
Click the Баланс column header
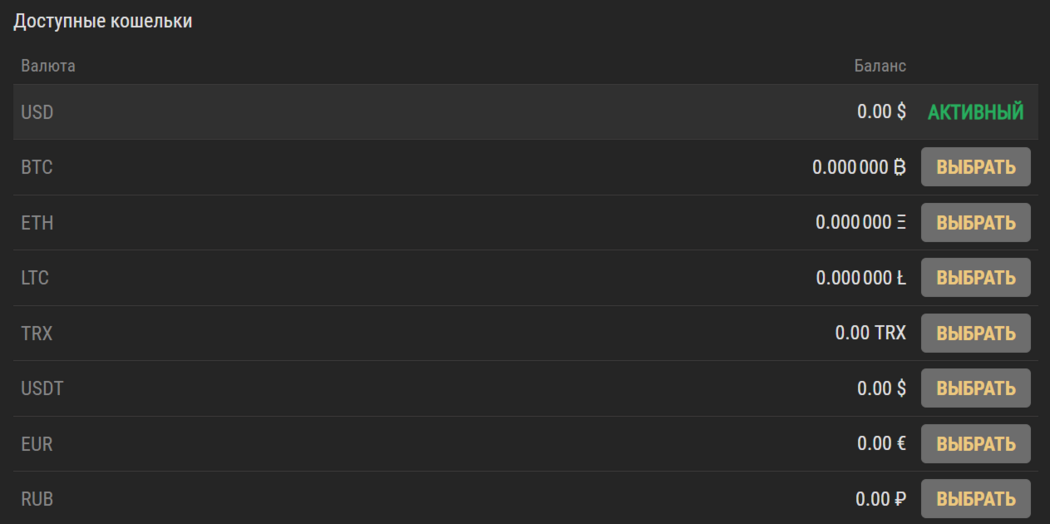click(x=880, y=66)
